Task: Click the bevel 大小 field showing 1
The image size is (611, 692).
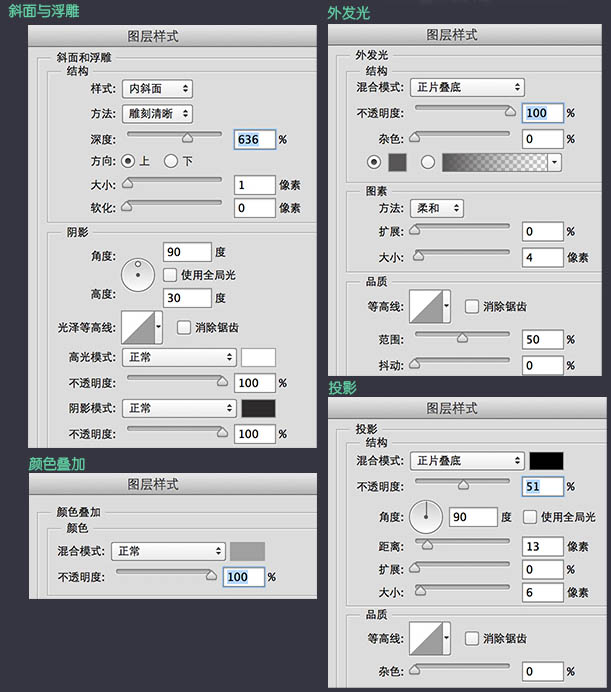Action: click(255, 185)
